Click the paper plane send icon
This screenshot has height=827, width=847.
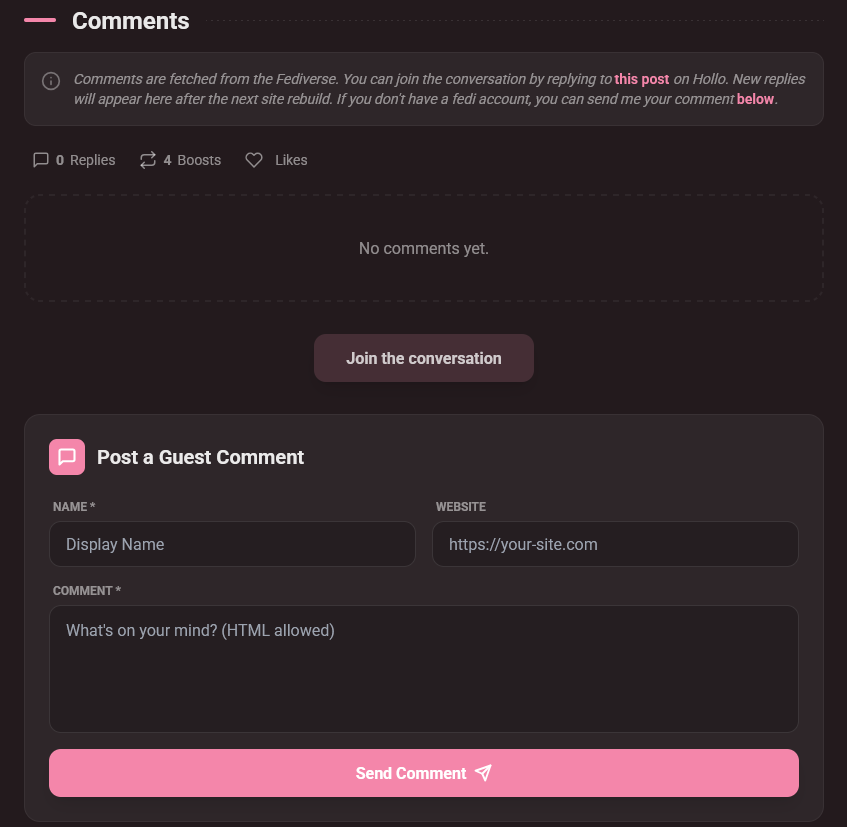484,773
